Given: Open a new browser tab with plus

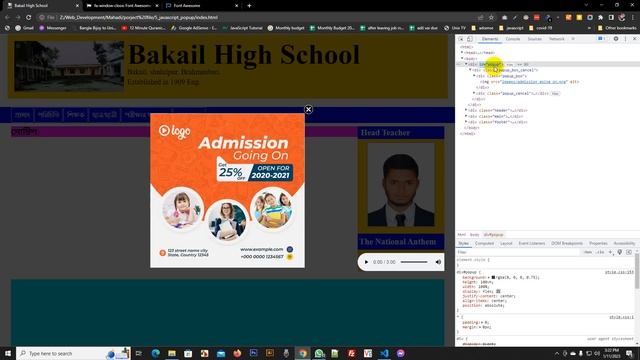Looking at the screenshot, I should [x=249, y=6].
